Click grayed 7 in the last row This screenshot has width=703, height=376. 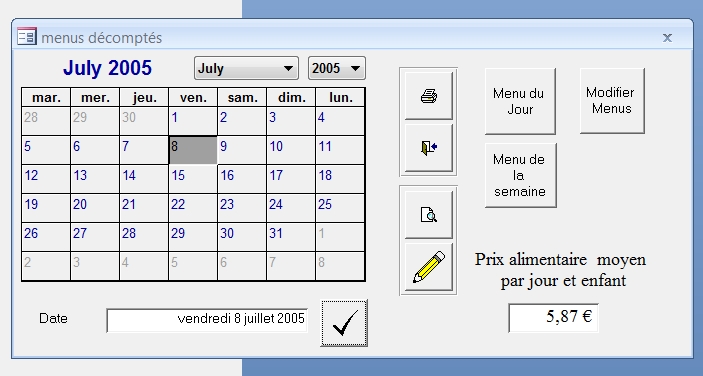291,266
